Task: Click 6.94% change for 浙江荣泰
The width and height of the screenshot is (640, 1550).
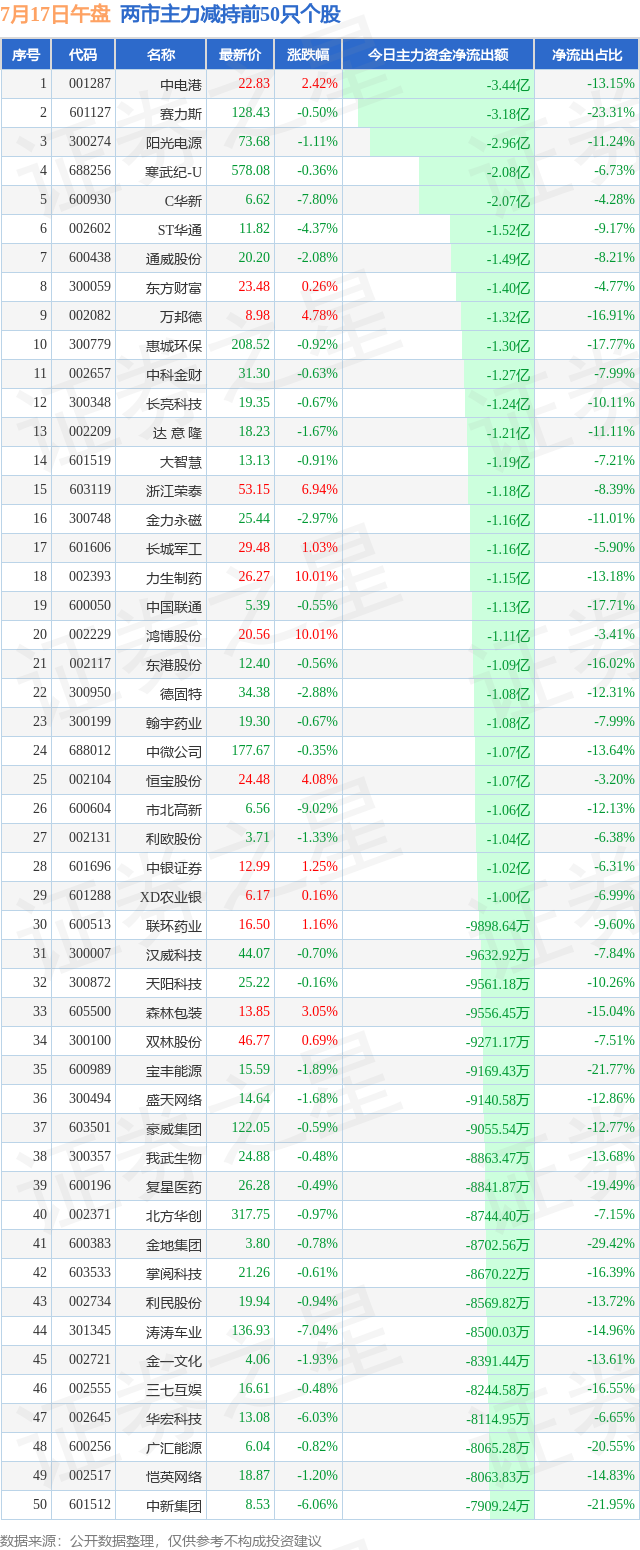Action: (x=320, y=490)
